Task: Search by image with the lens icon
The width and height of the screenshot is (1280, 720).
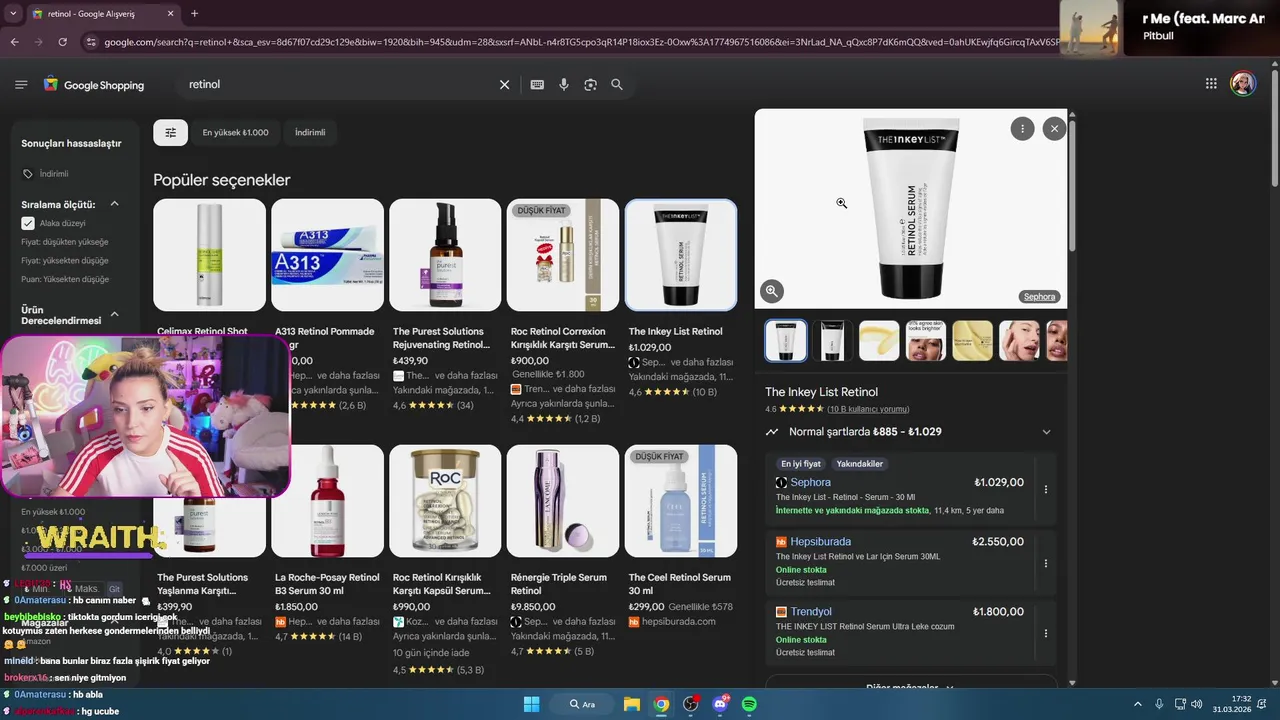Action: (x=590, y=85)
